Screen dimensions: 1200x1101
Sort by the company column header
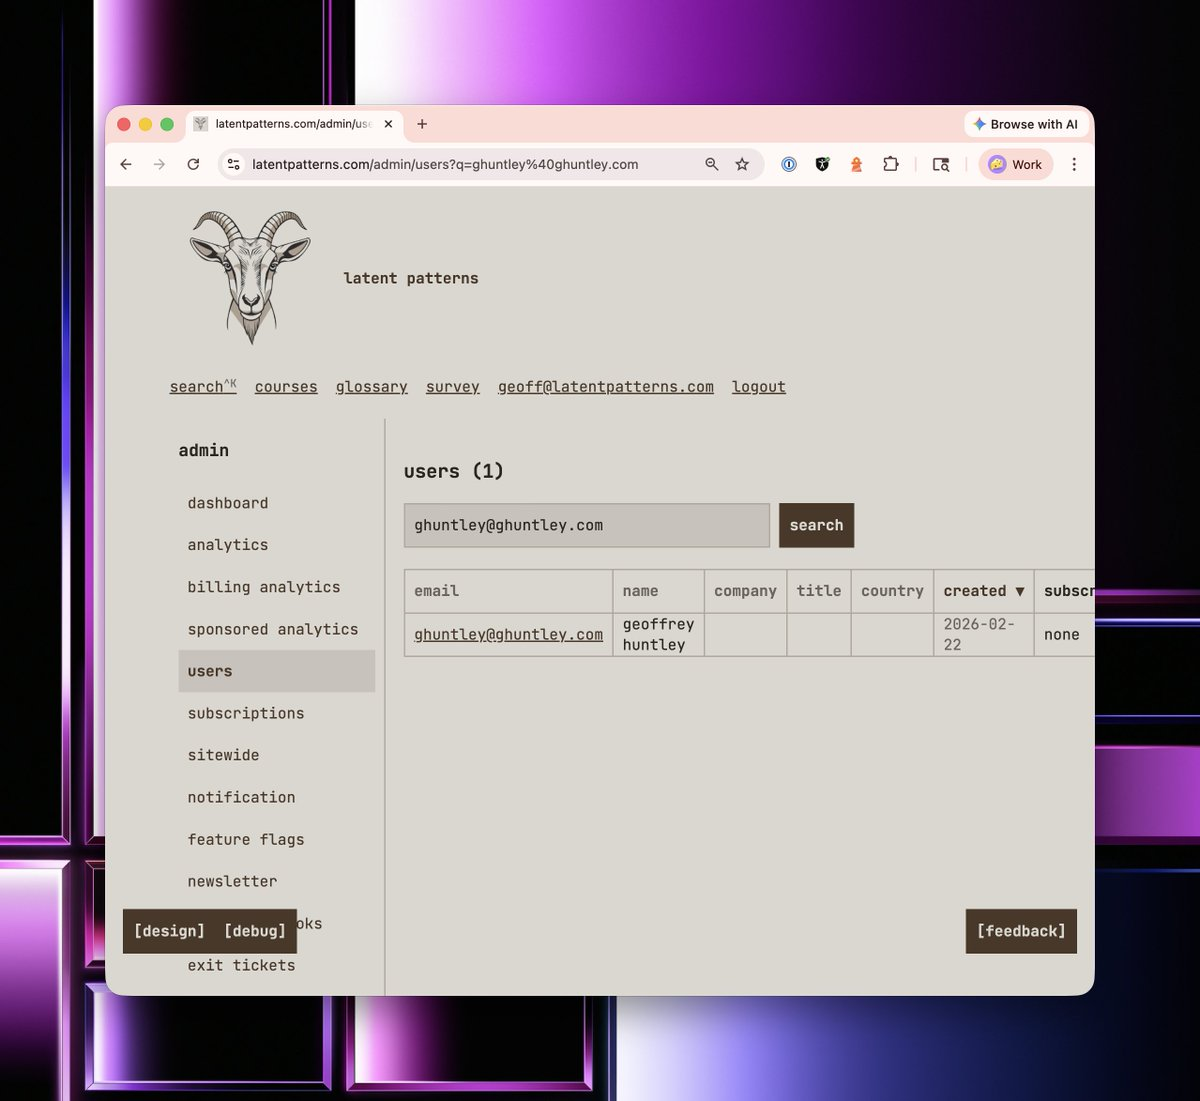pos(745,591)
